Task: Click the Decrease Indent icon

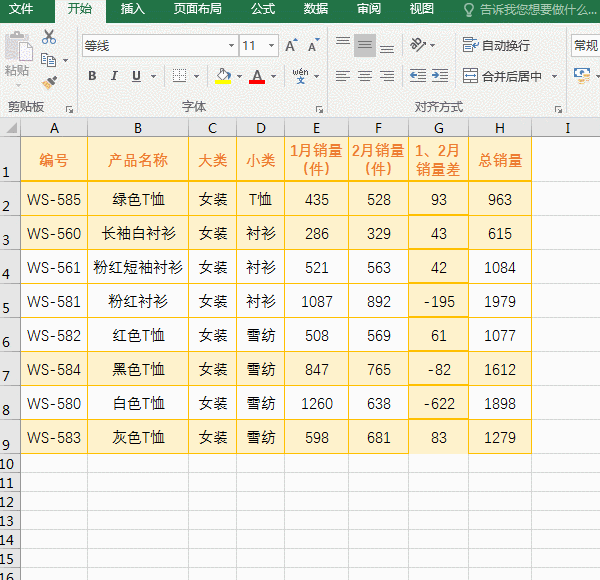Action: tap(417, 76)
